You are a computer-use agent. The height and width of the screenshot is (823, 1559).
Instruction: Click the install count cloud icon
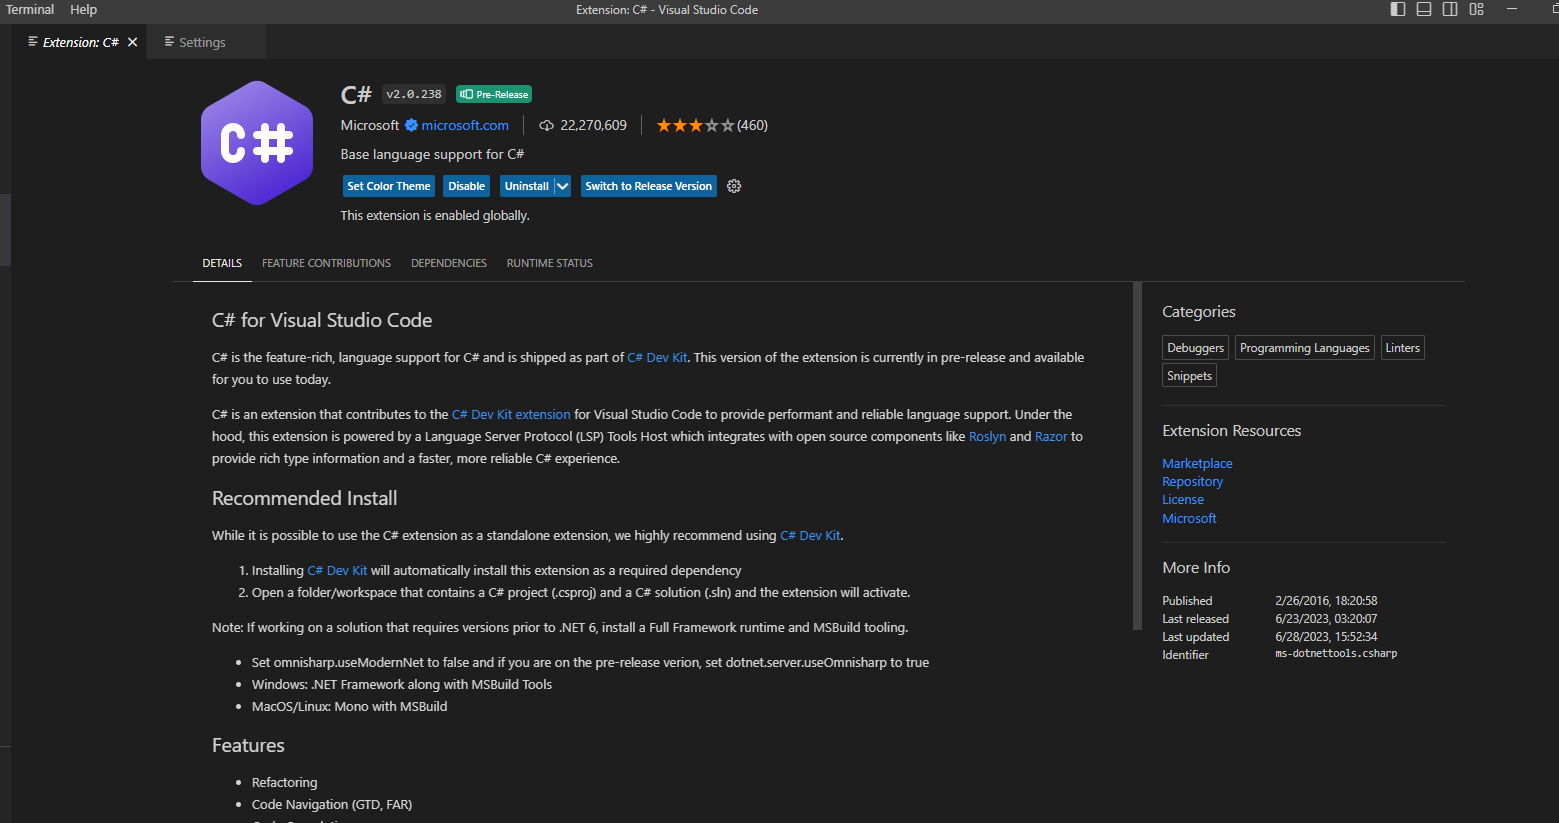point(546,125)
